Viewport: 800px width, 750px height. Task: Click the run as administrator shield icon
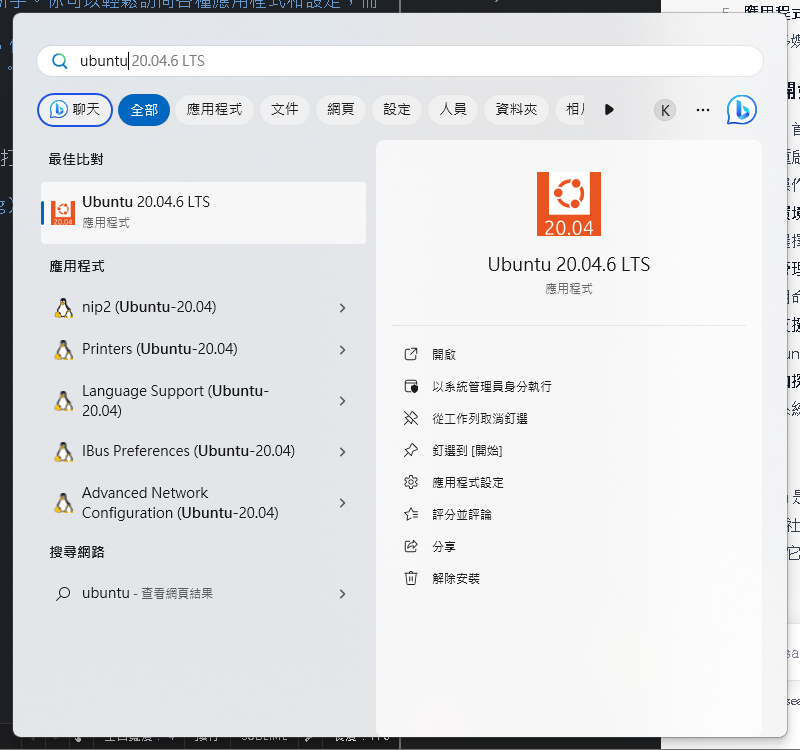[x=411, y=387]
